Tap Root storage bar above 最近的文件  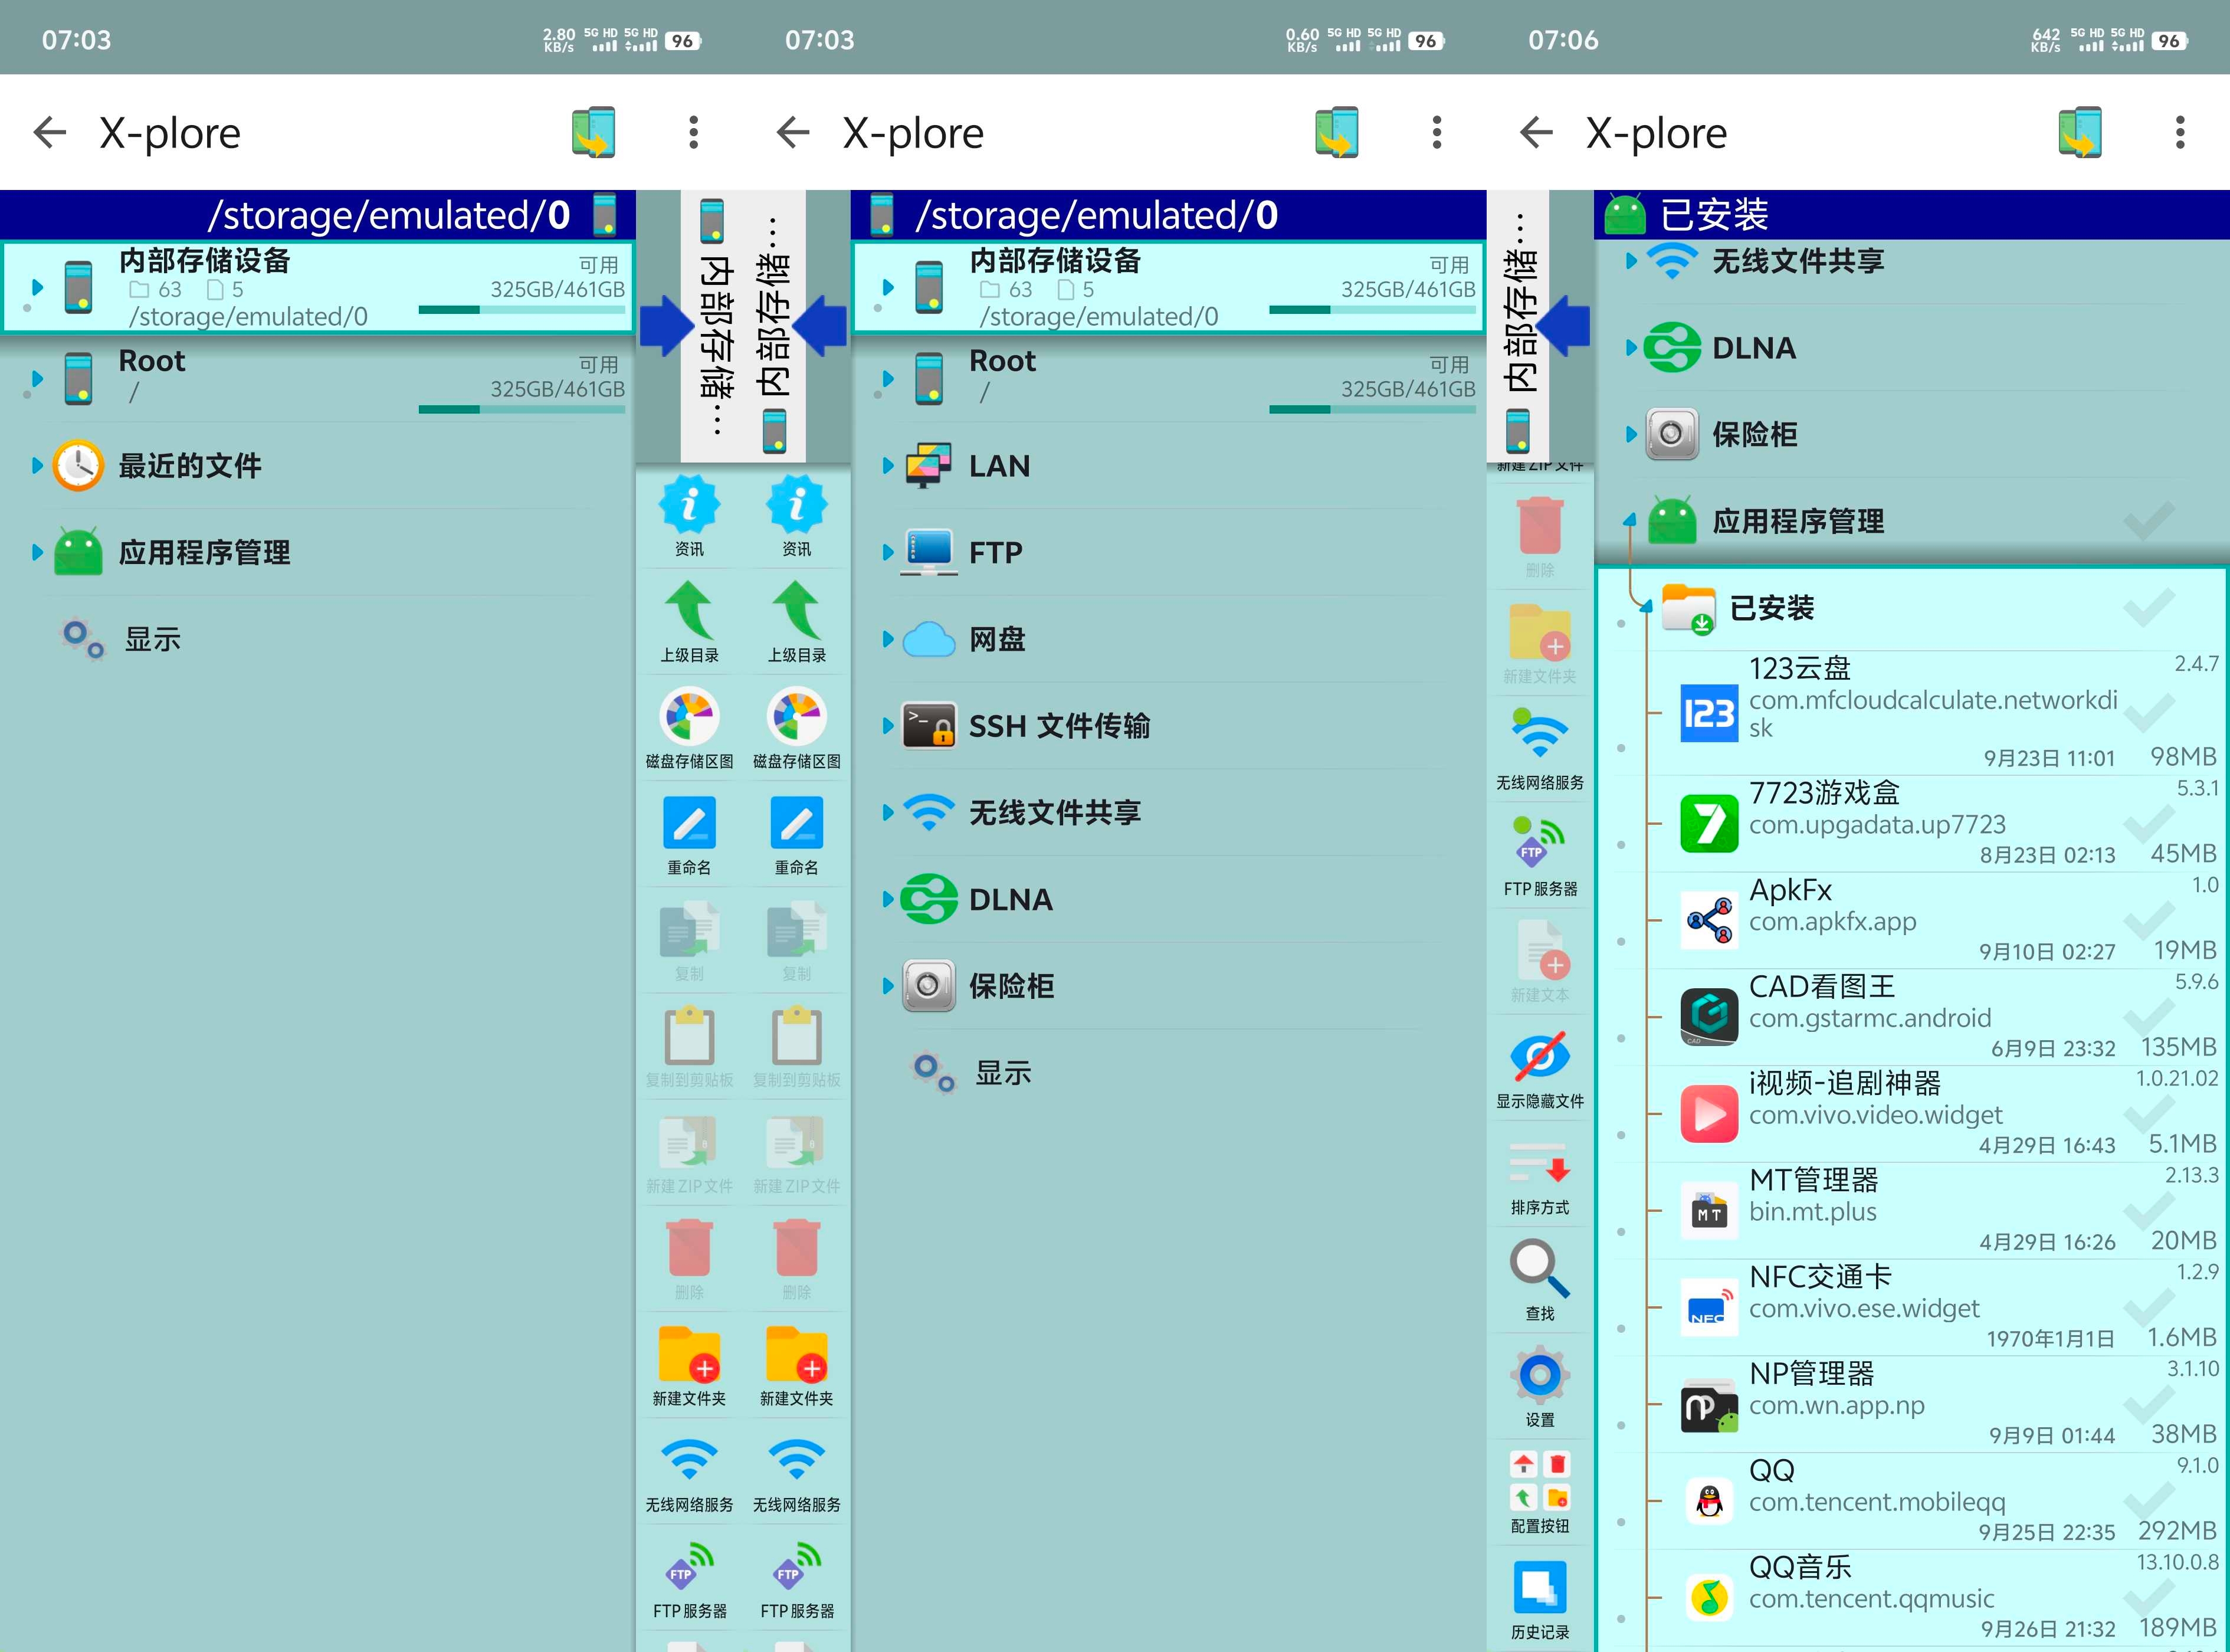pyautogui.click(x=521, y=409)
